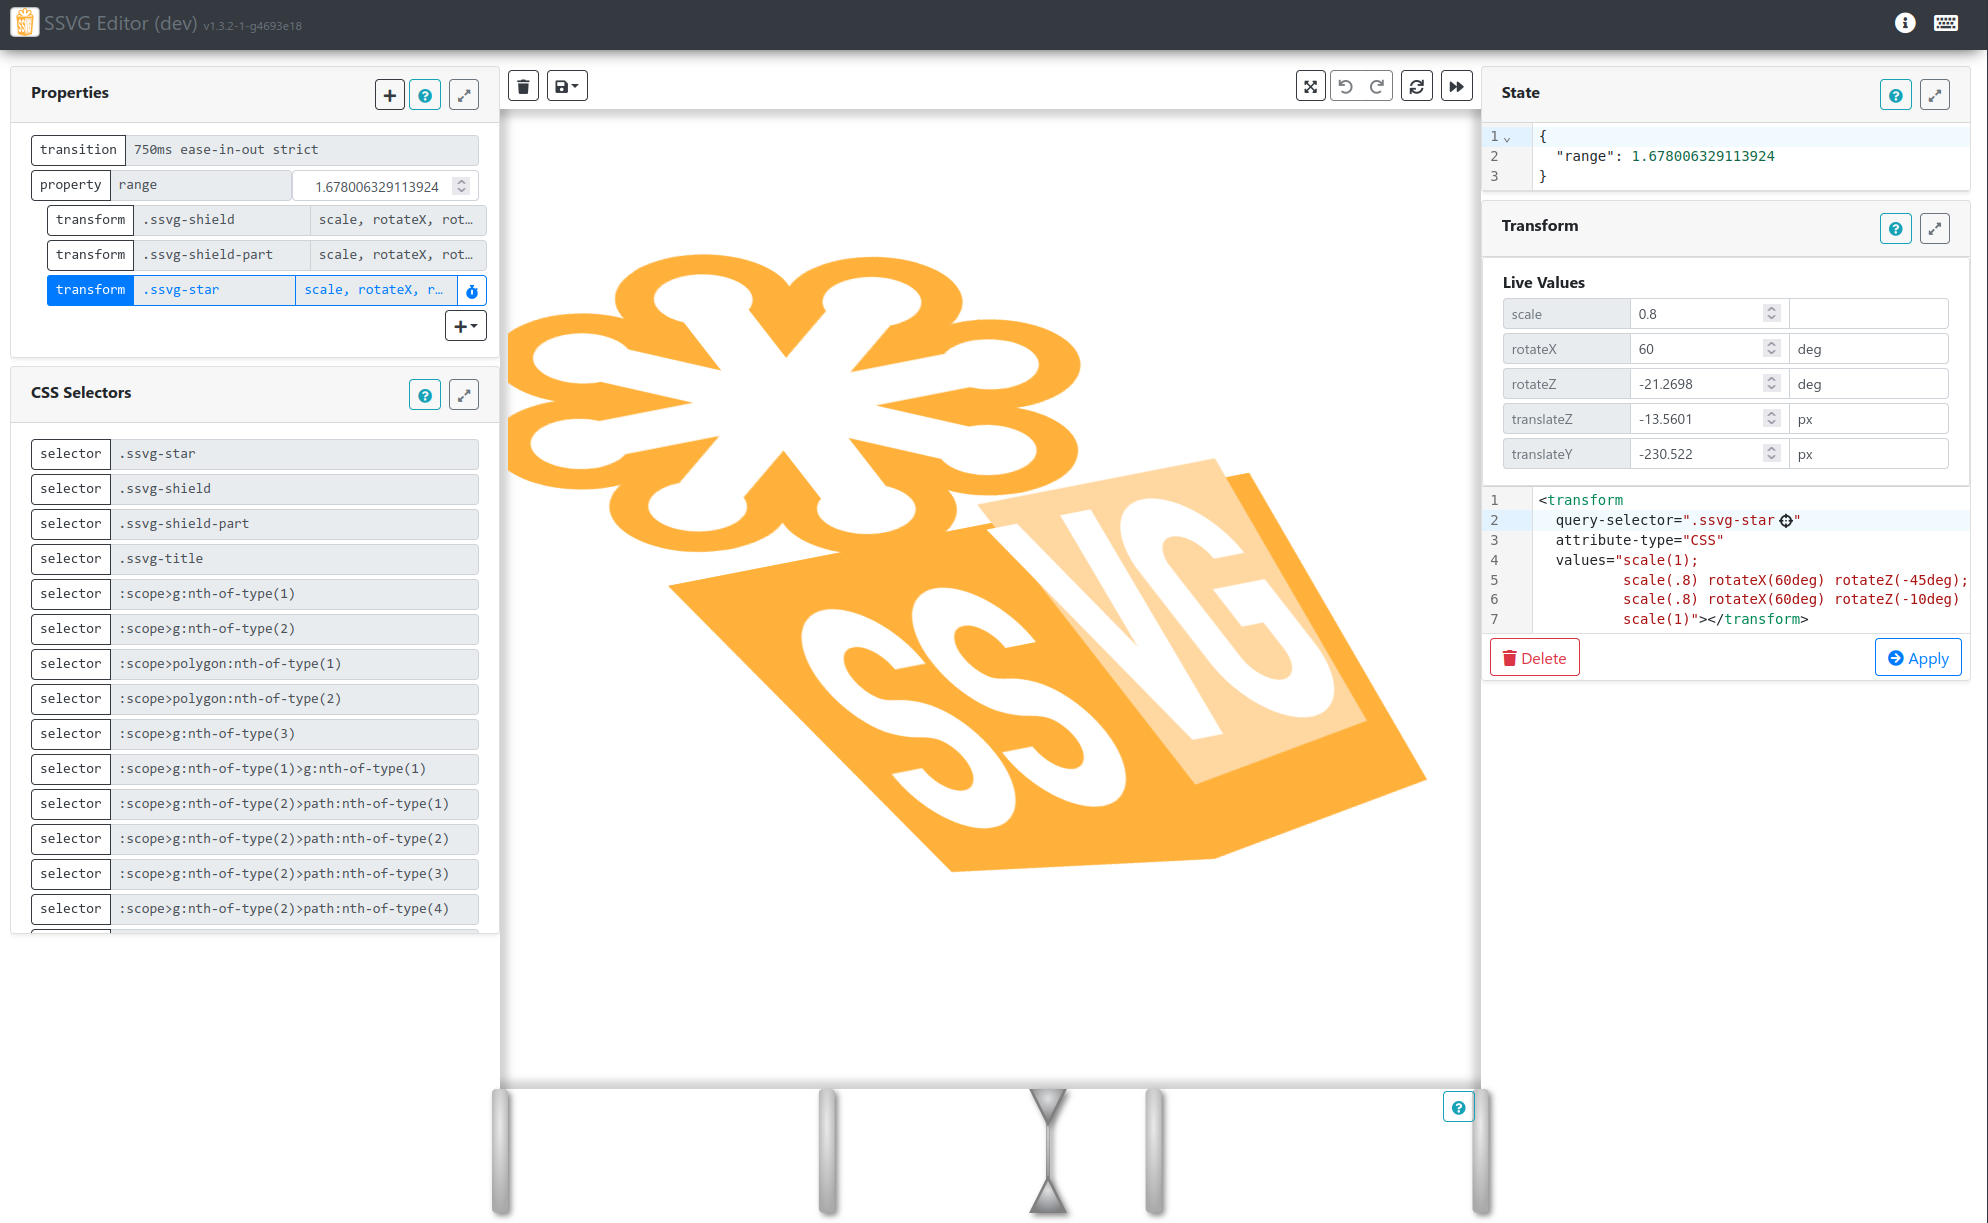Open the info icon in header
Image resolution: width=1988 pixels, height=1223 pixels.
[x=1905, y=22]
